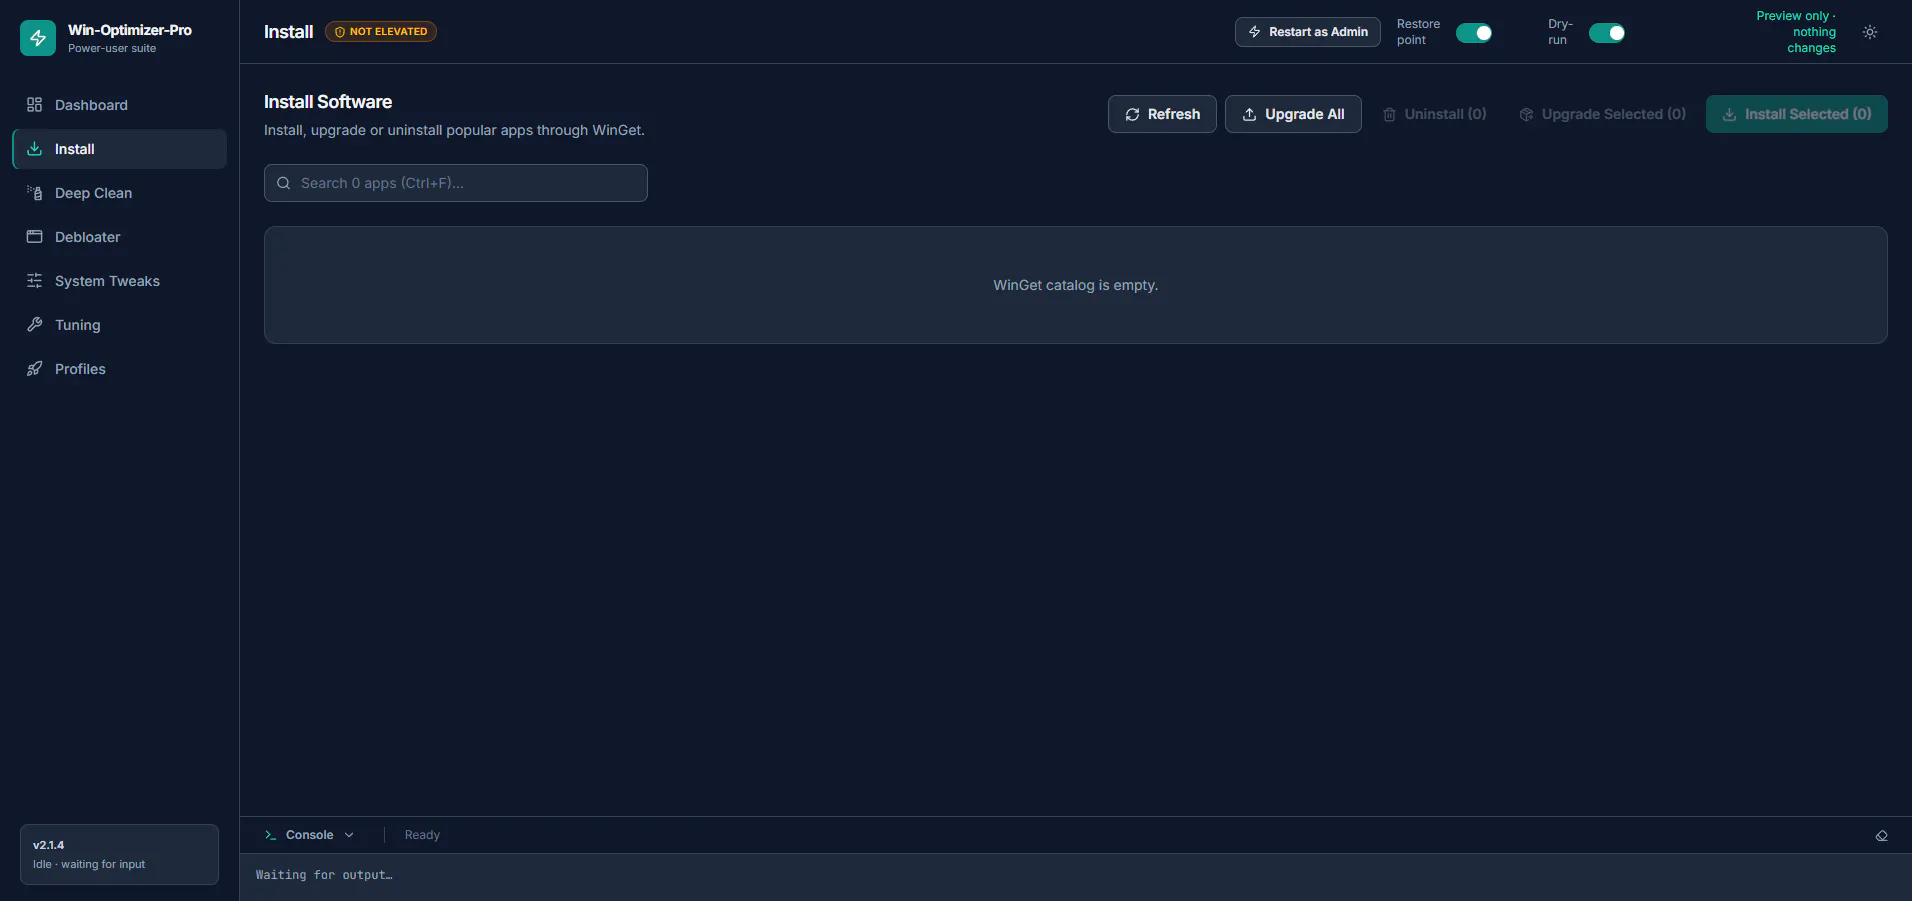The image size is (1912, 901).
Task: Click the Console prompt icon
Action: (270, 835)
